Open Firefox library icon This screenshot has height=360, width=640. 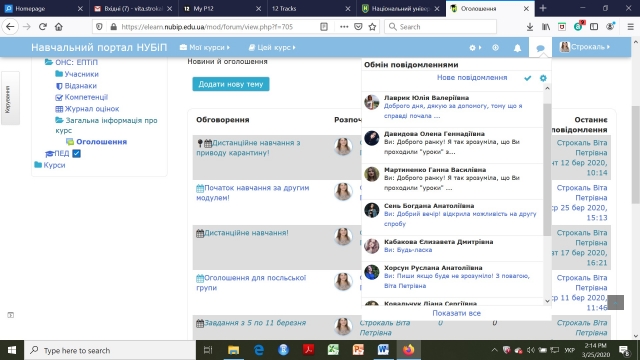point(546,27)
